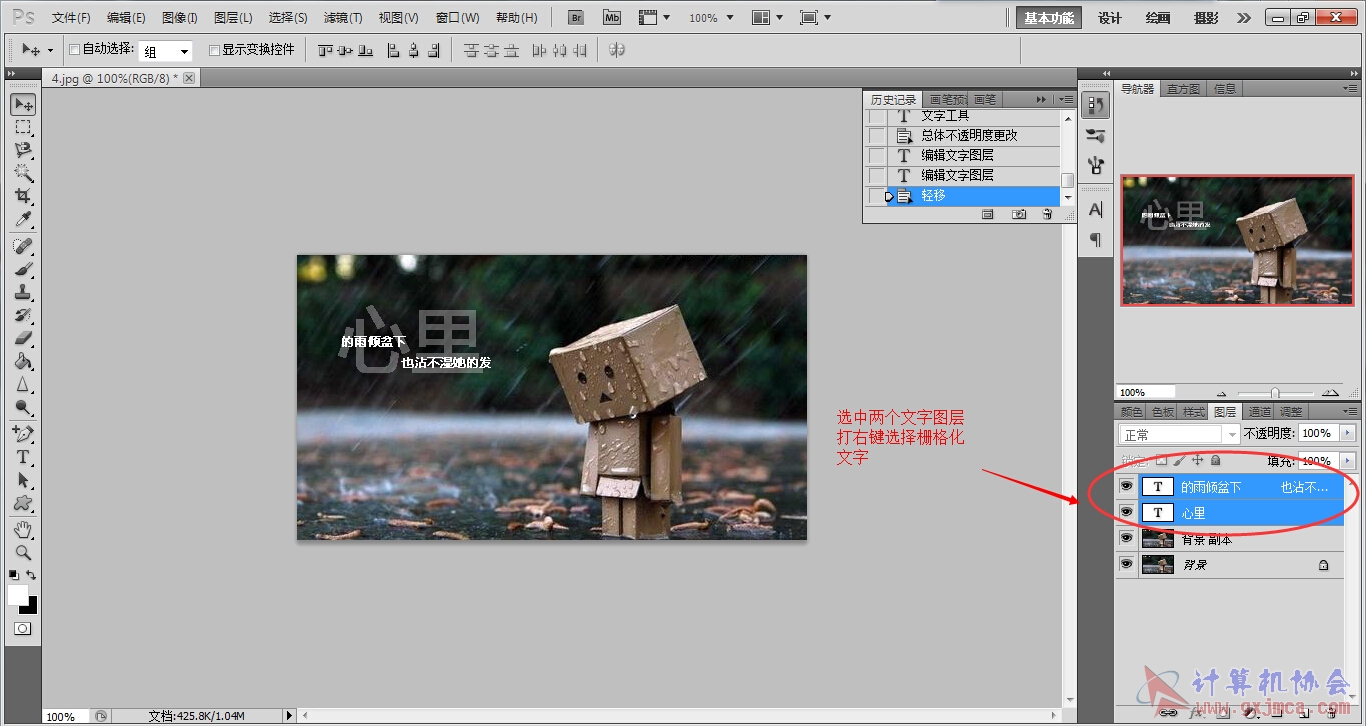Select the Lasso tool
Image resolution: width=1366 pixels, height=726 pixels.
[23, 150]
